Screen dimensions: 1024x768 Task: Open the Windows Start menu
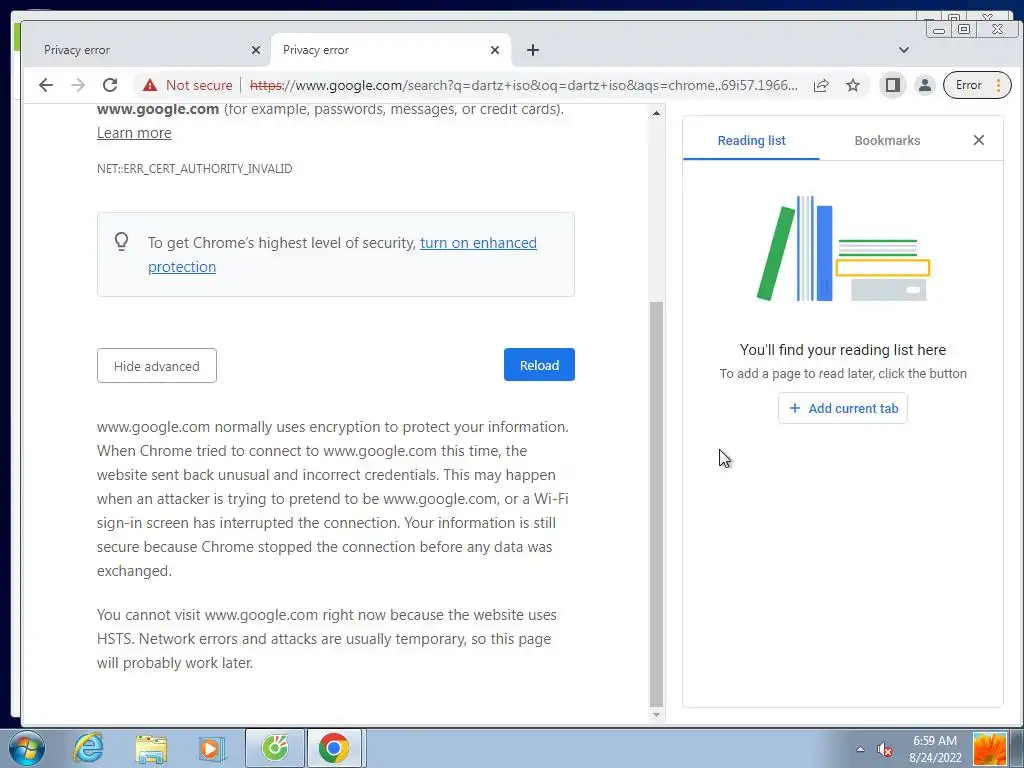click(x=27, y=748)
